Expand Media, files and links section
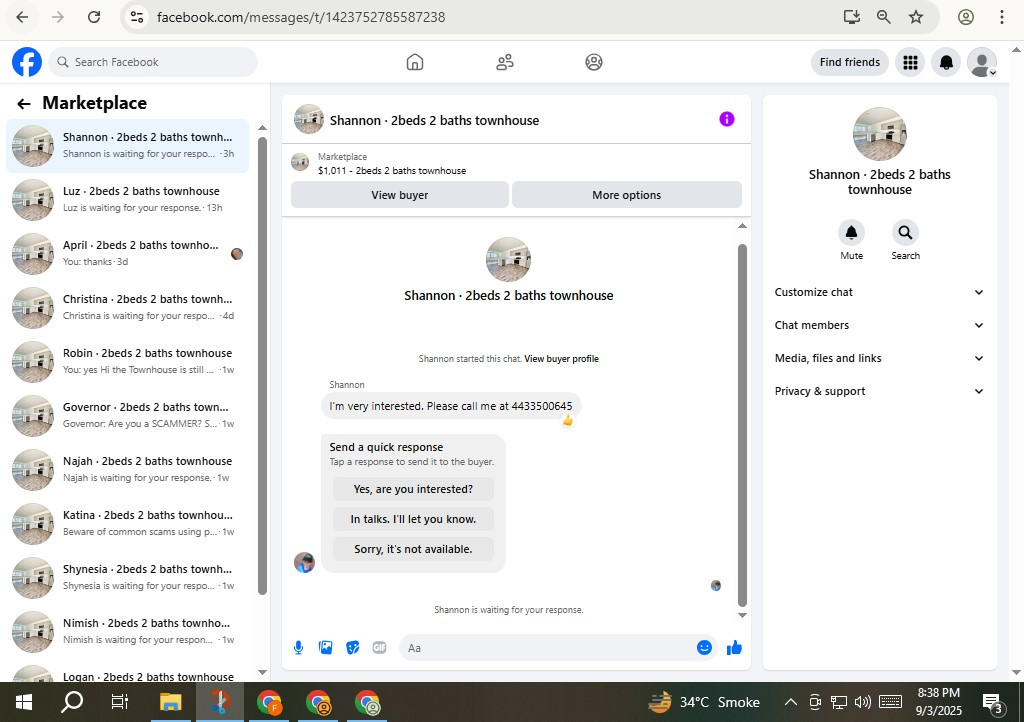 click(x=879, y=358)
